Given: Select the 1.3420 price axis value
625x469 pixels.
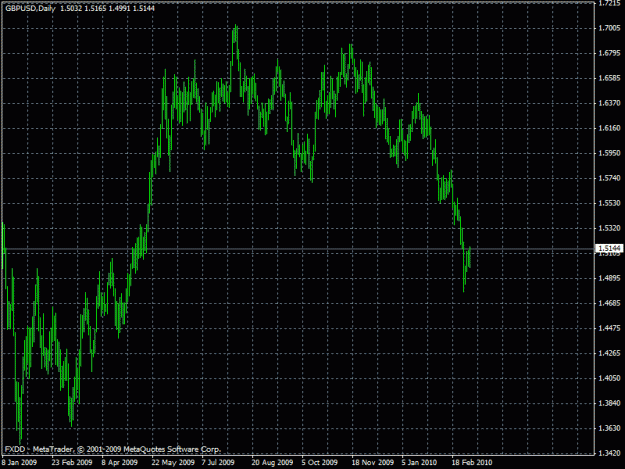Looking at the screenshot, I should 610,453.
